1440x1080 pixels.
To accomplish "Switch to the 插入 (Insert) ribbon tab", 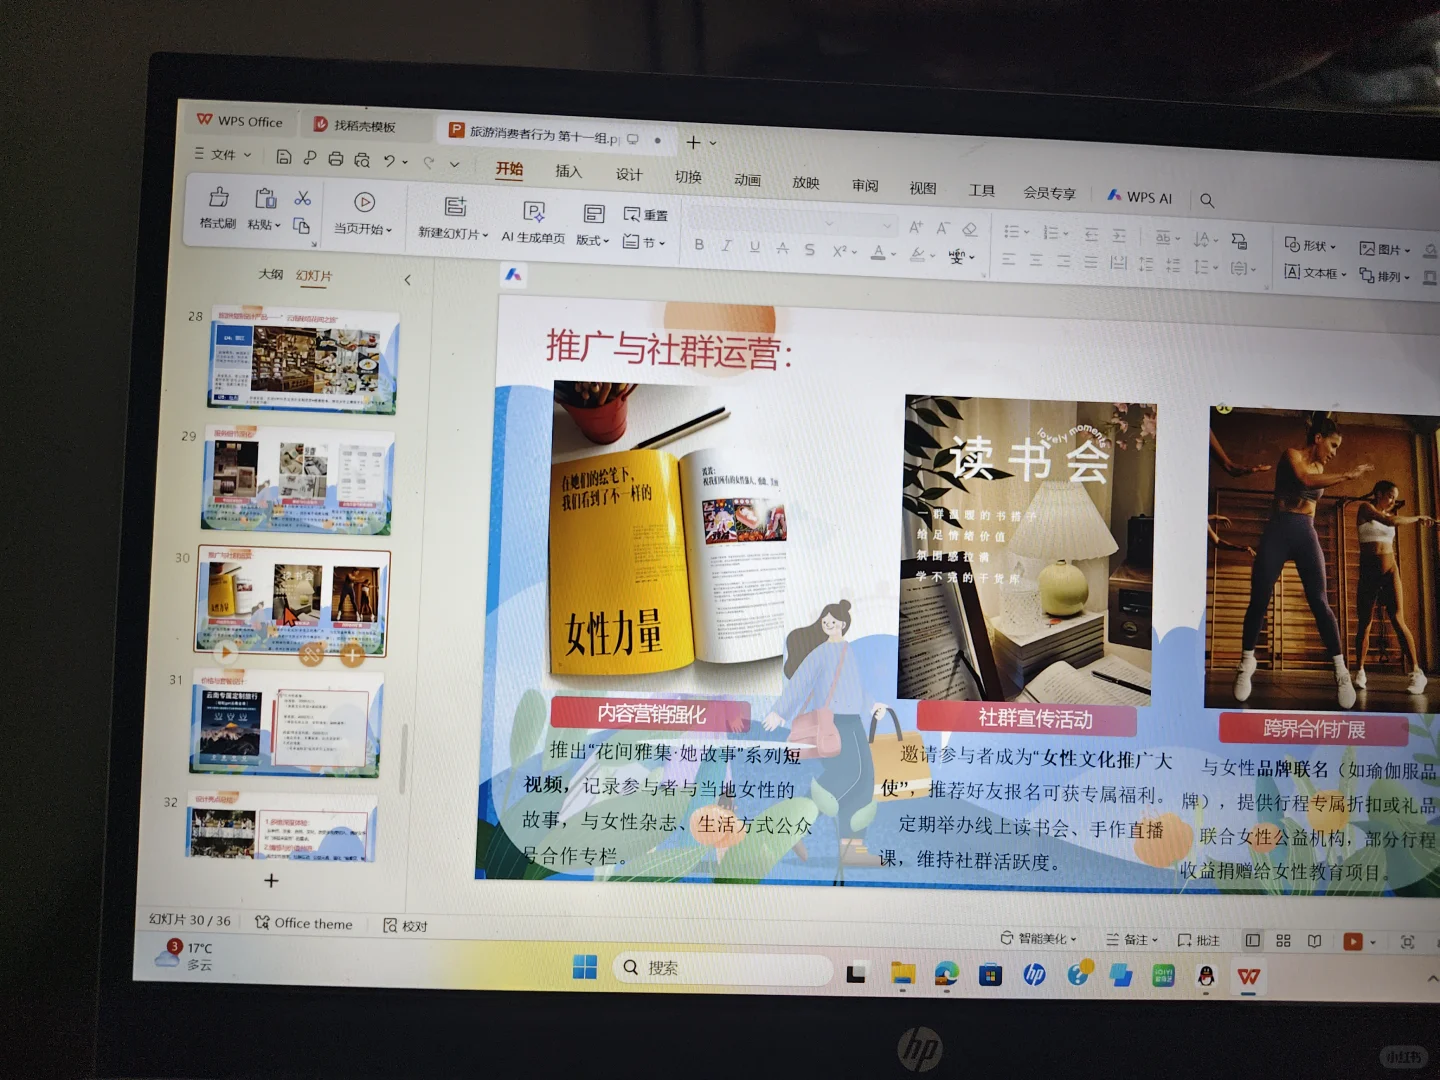I will pos(568,172).
